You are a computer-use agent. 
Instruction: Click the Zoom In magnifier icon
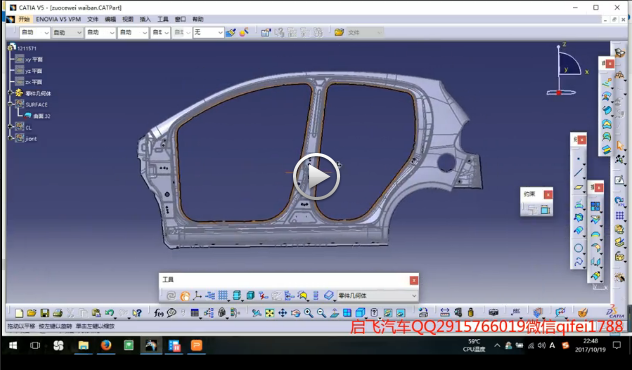pos(308,313)
